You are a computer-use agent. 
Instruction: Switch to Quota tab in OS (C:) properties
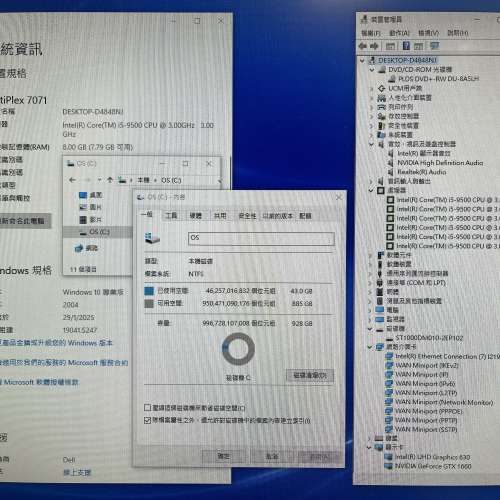pyautogui.click(x=305, y=216)
